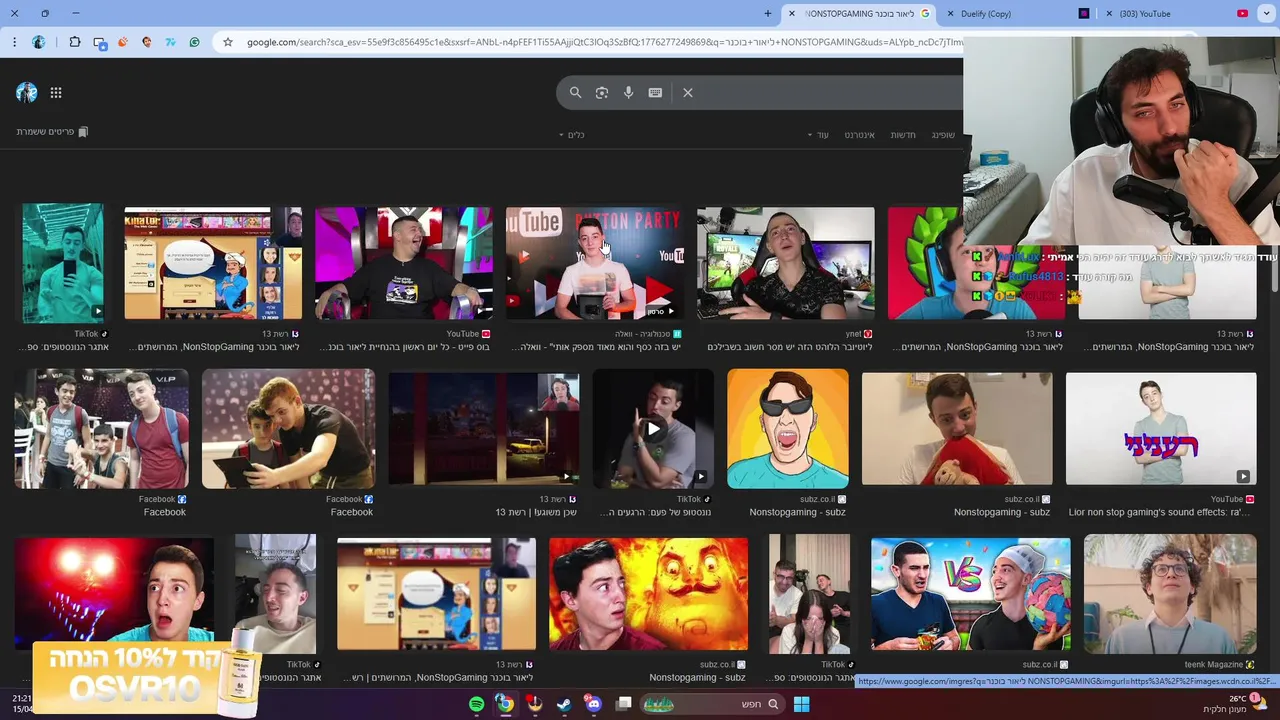Open the sound effects YouTube image result
This screenshot has width=1280, height=720.
[x=1161, y=429]
